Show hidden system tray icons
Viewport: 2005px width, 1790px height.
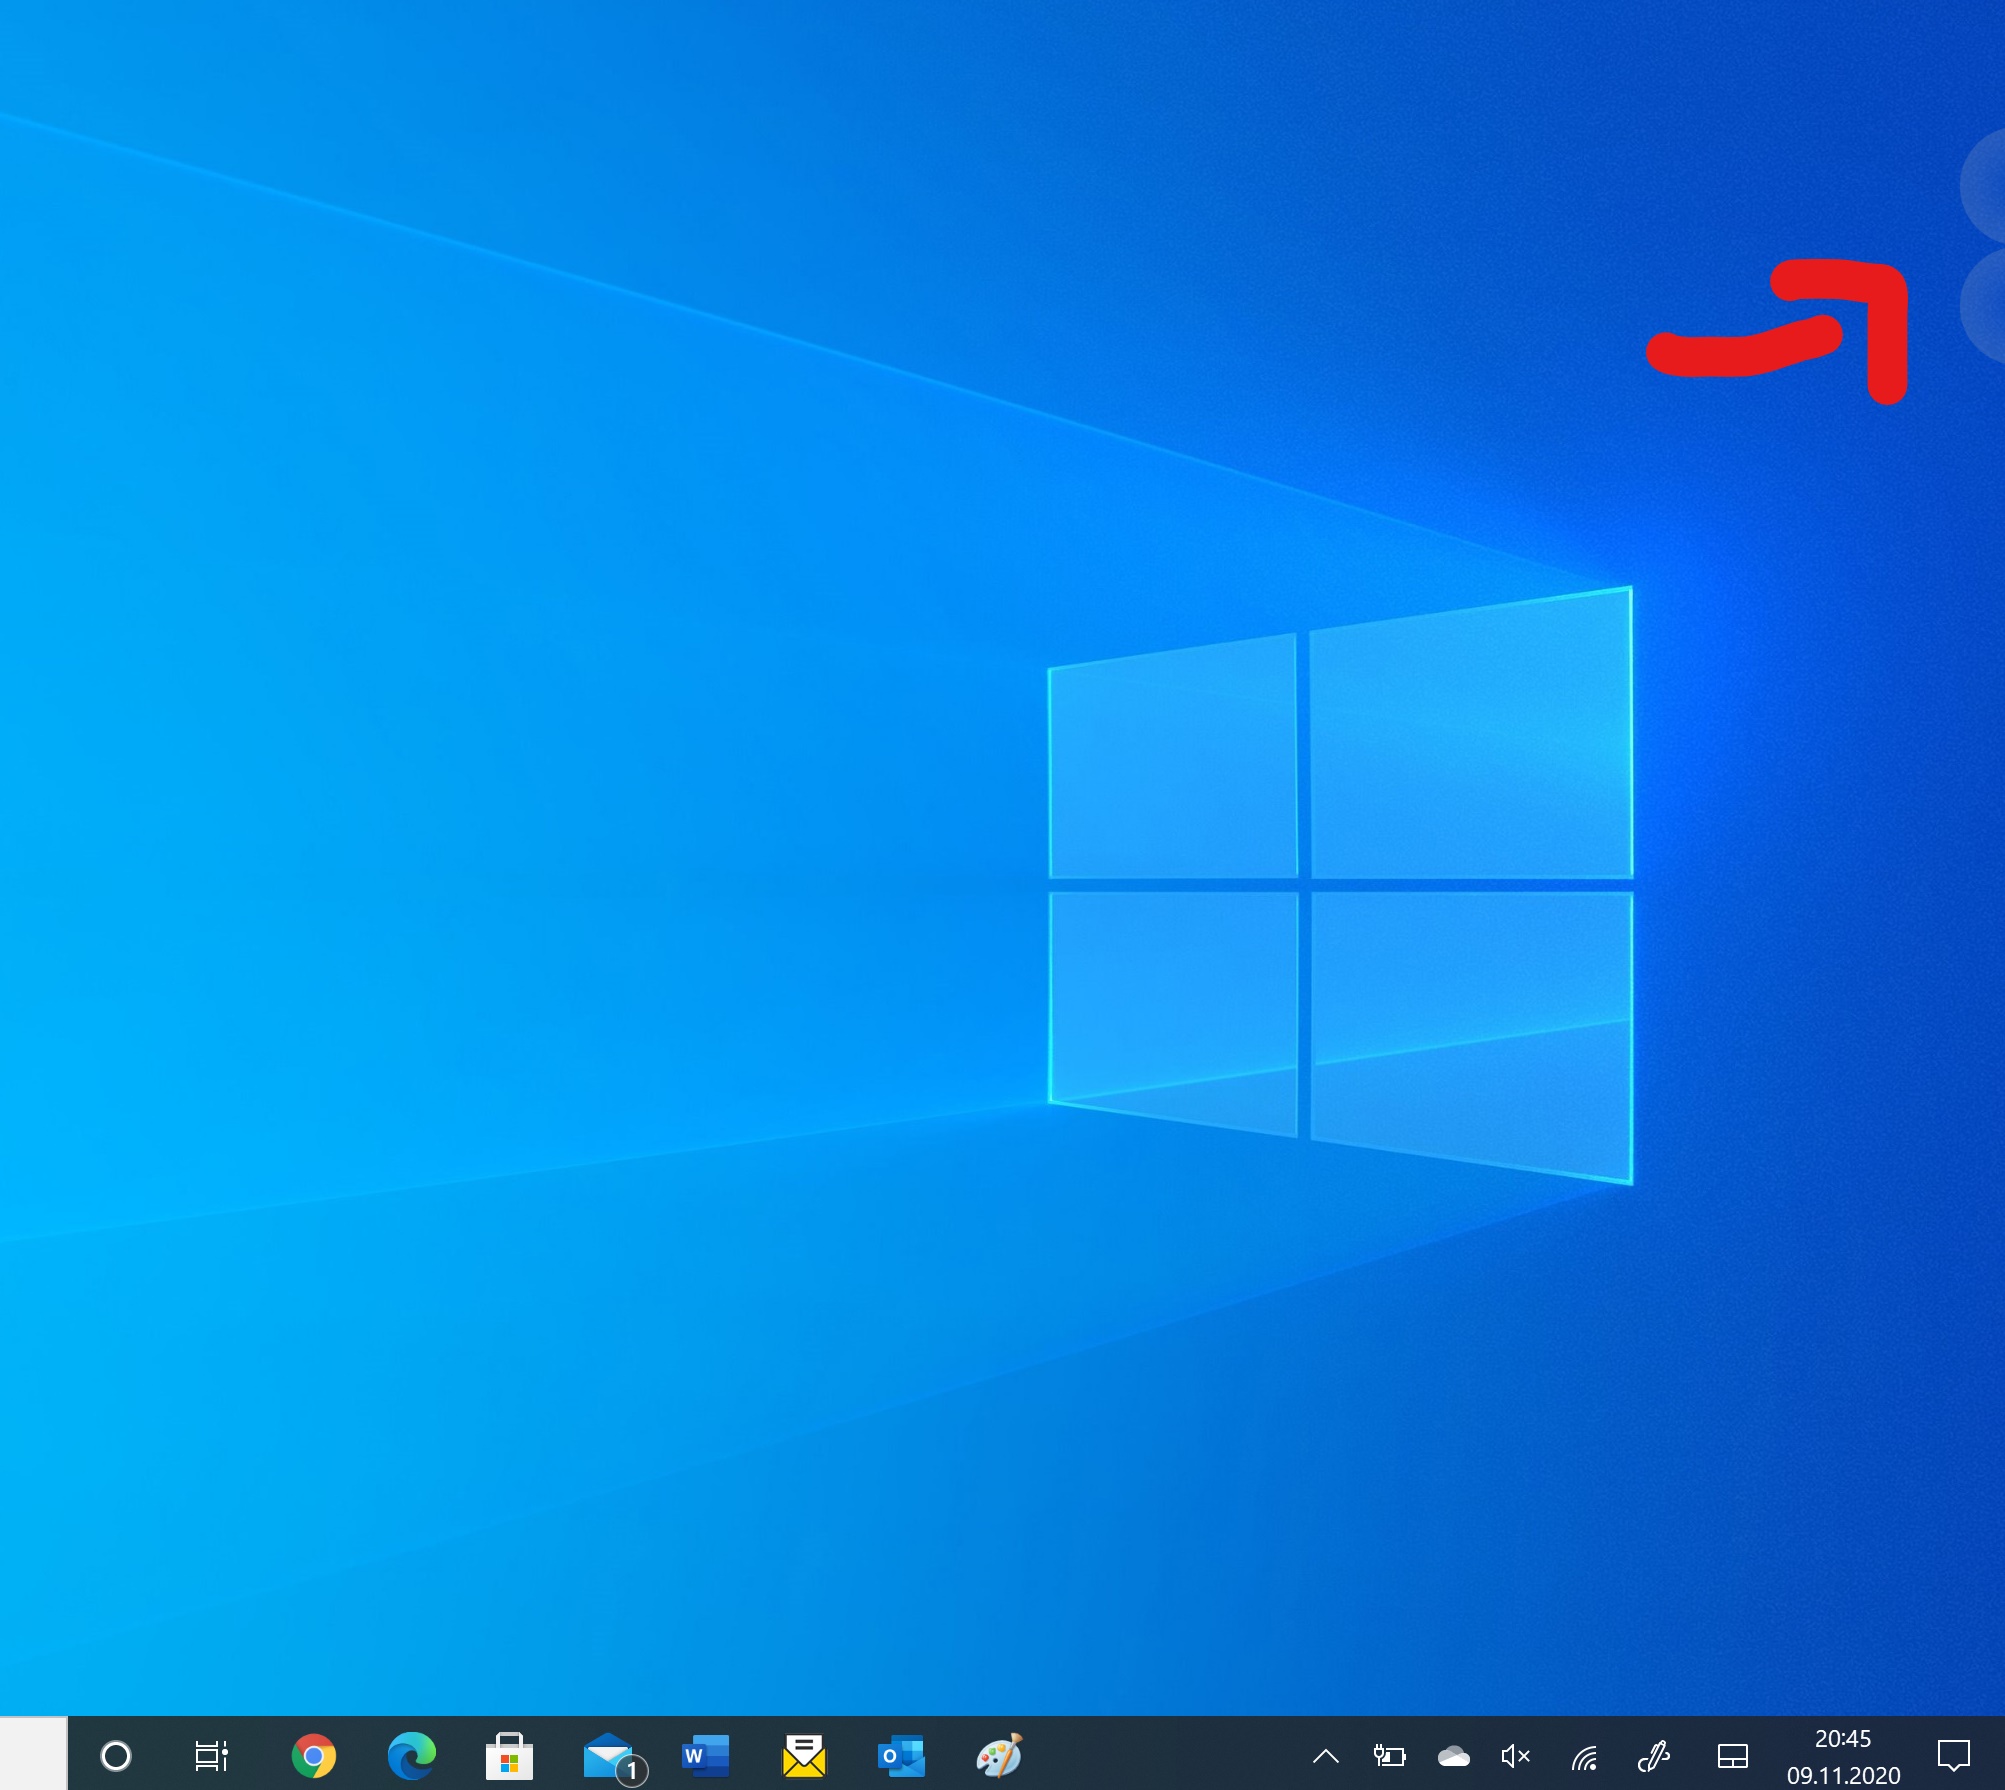pos(1326,1756)
